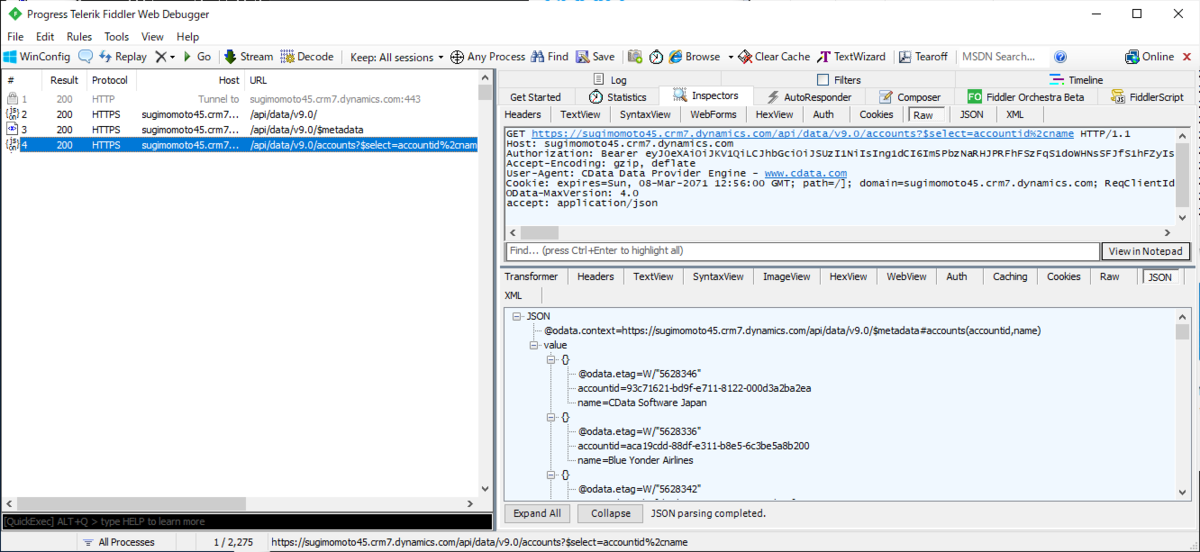
Task: Open Find sessions dialog
Action: 550,57
